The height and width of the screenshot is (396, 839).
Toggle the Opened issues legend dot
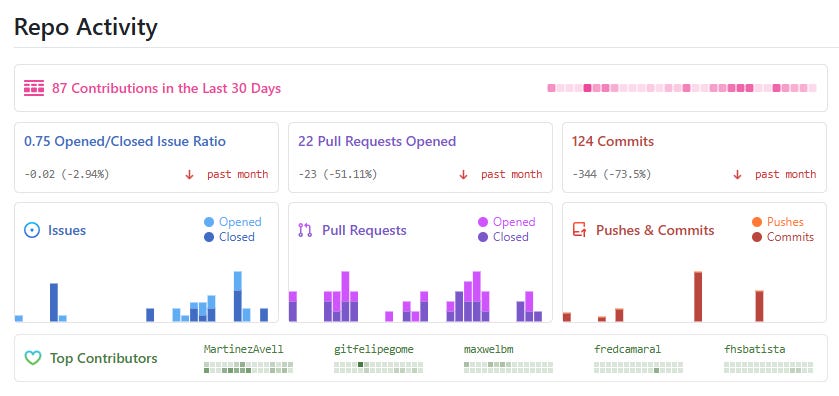pyautogui.click(x=209, y=222)
